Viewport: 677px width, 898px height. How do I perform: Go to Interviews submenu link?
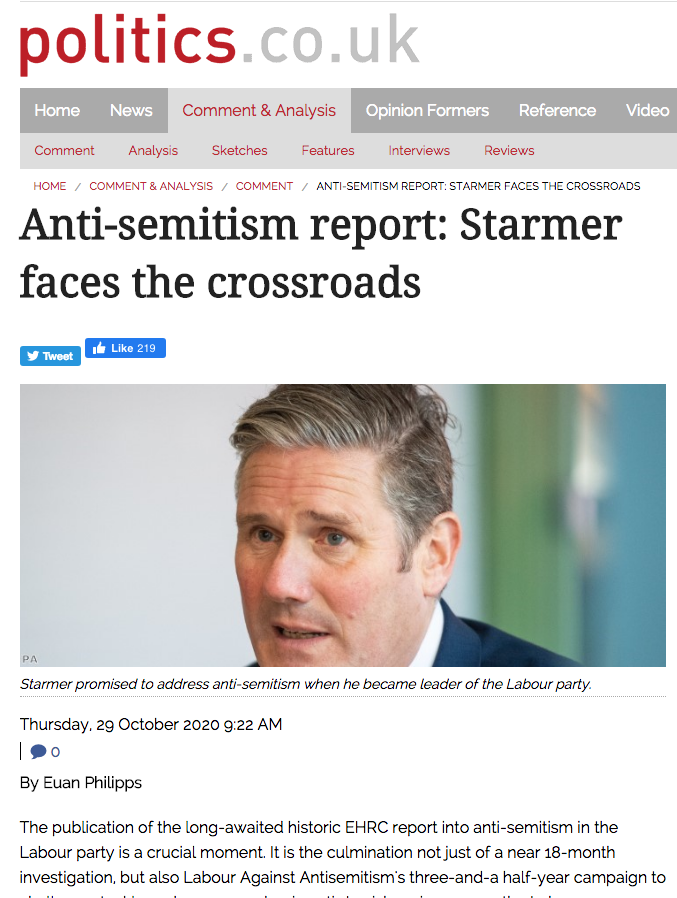419,150
